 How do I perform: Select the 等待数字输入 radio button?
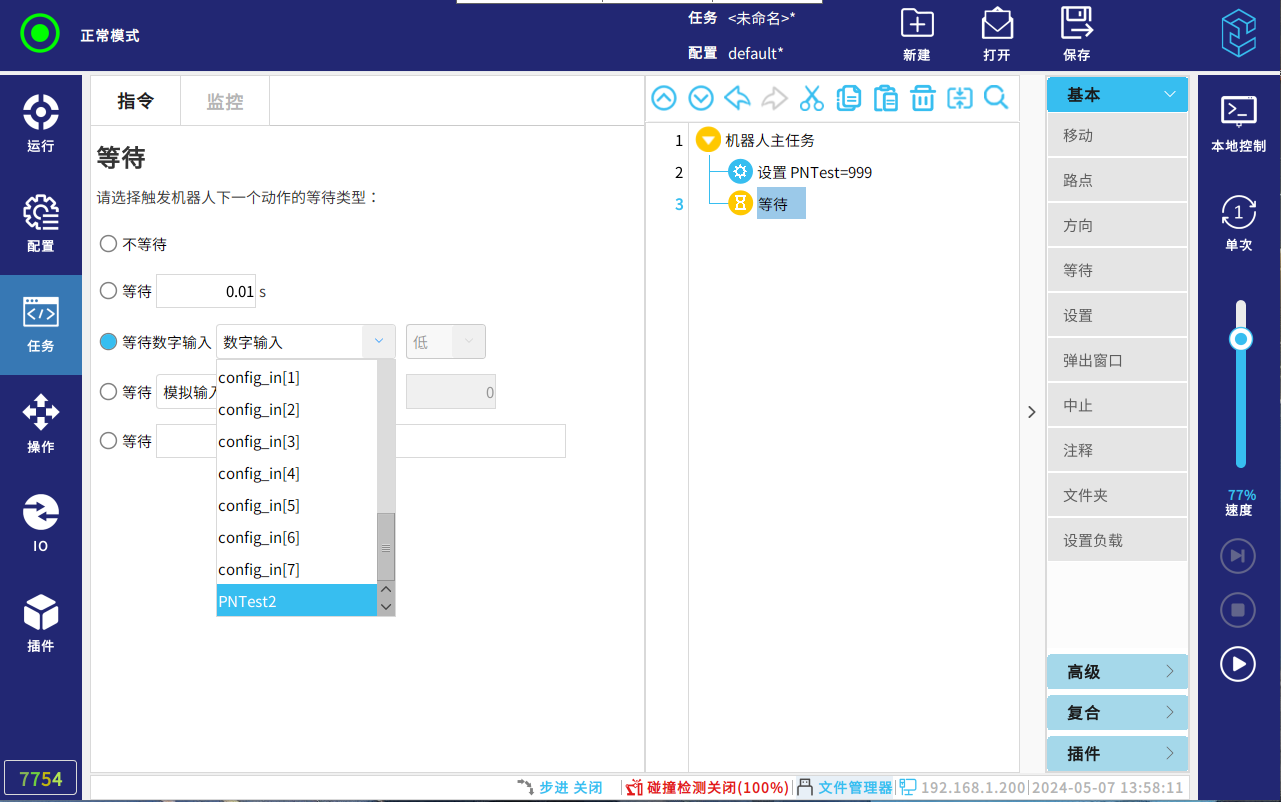click(109, 342)
